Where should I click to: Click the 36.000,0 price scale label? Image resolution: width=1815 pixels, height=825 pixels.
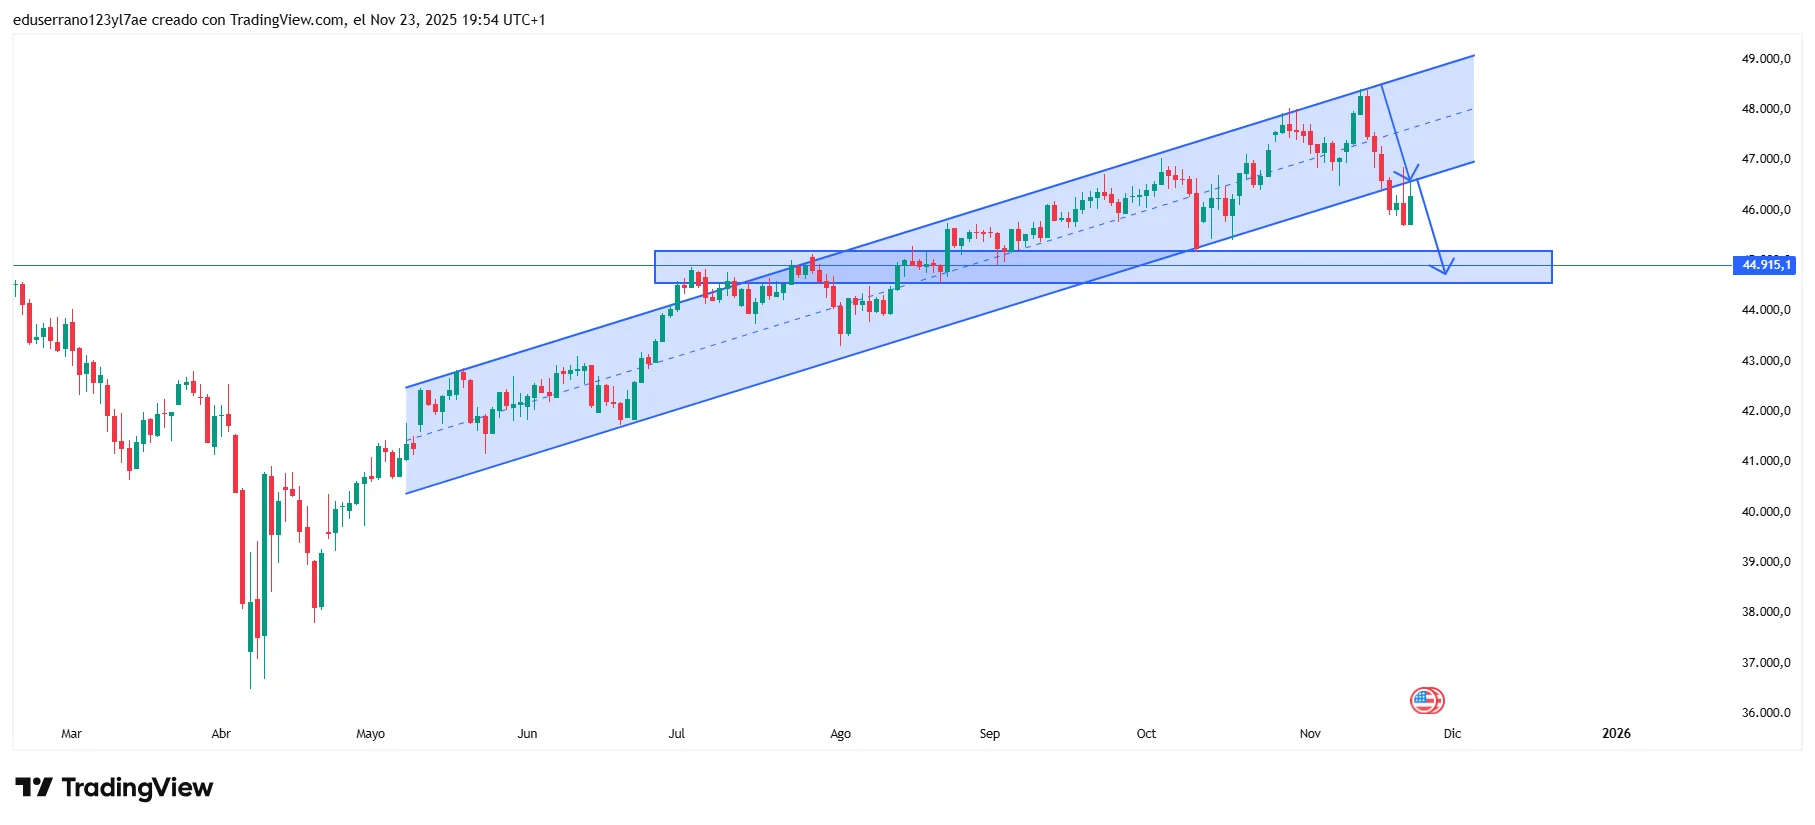click(1766, 713)
